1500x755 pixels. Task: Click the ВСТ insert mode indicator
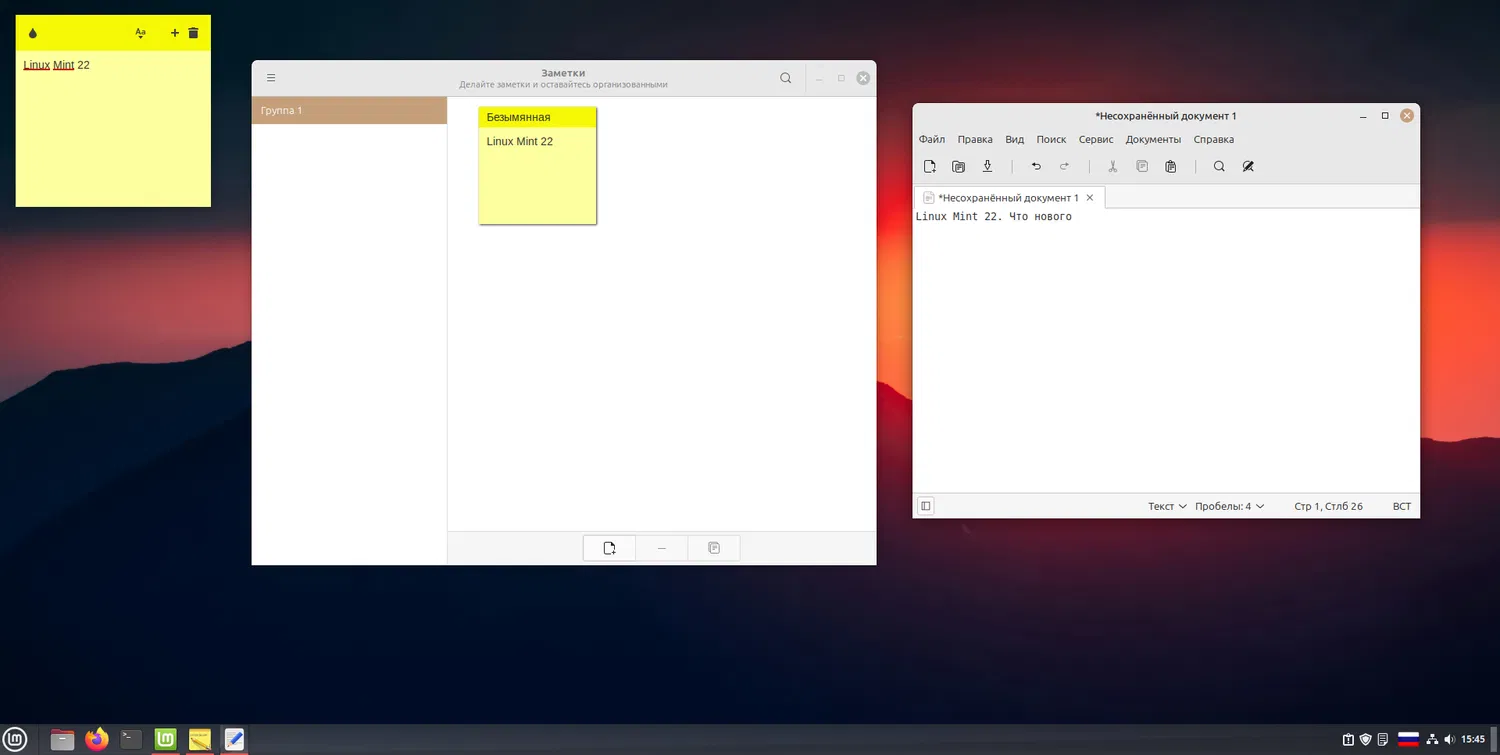point(1402,507)
